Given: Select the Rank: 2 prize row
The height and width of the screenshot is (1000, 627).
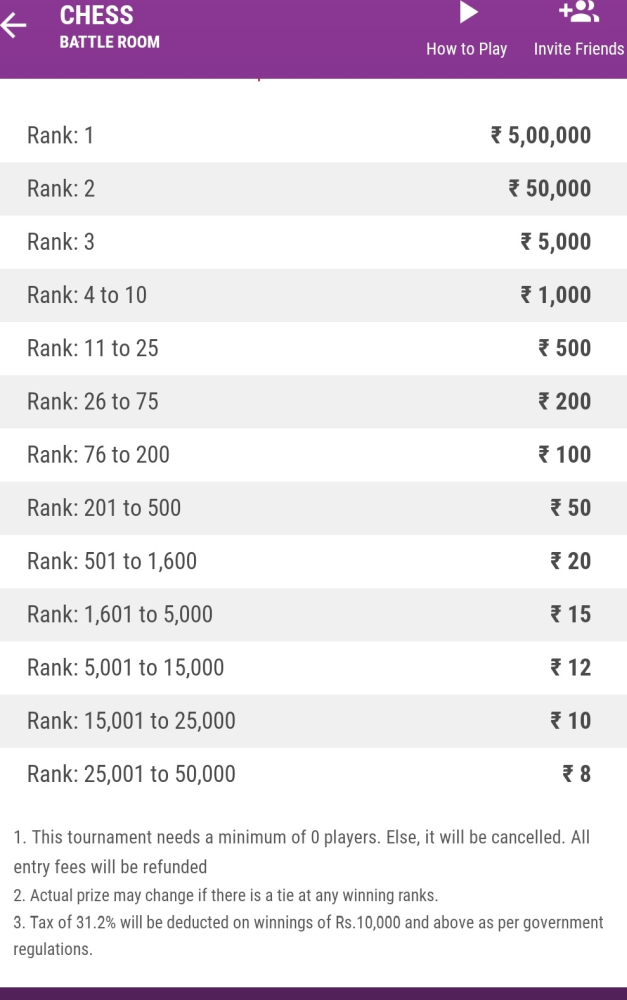Looking at the screenshot, I should [313, 189].
